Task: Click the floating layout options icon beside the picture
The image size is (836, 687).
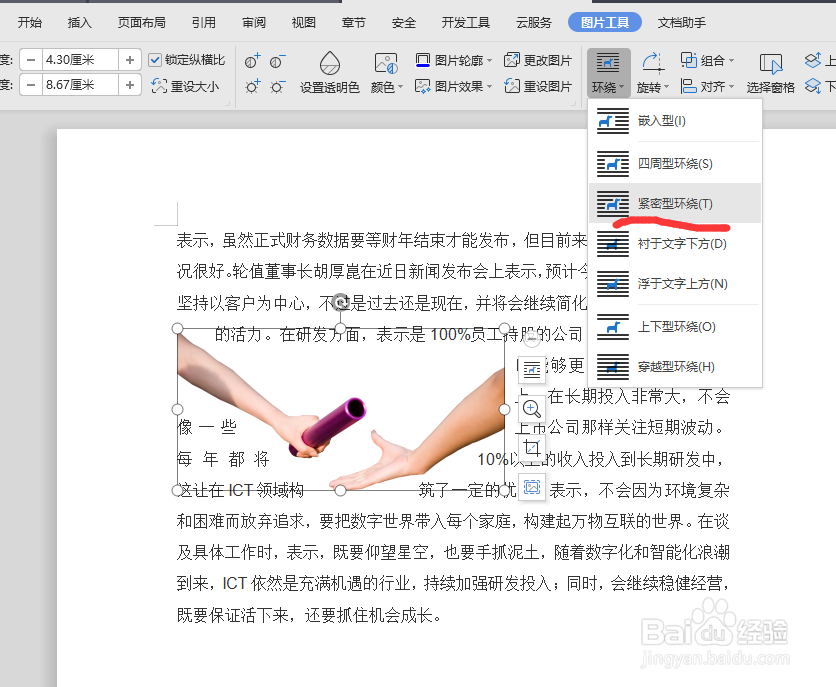Action: click(532, 369)
